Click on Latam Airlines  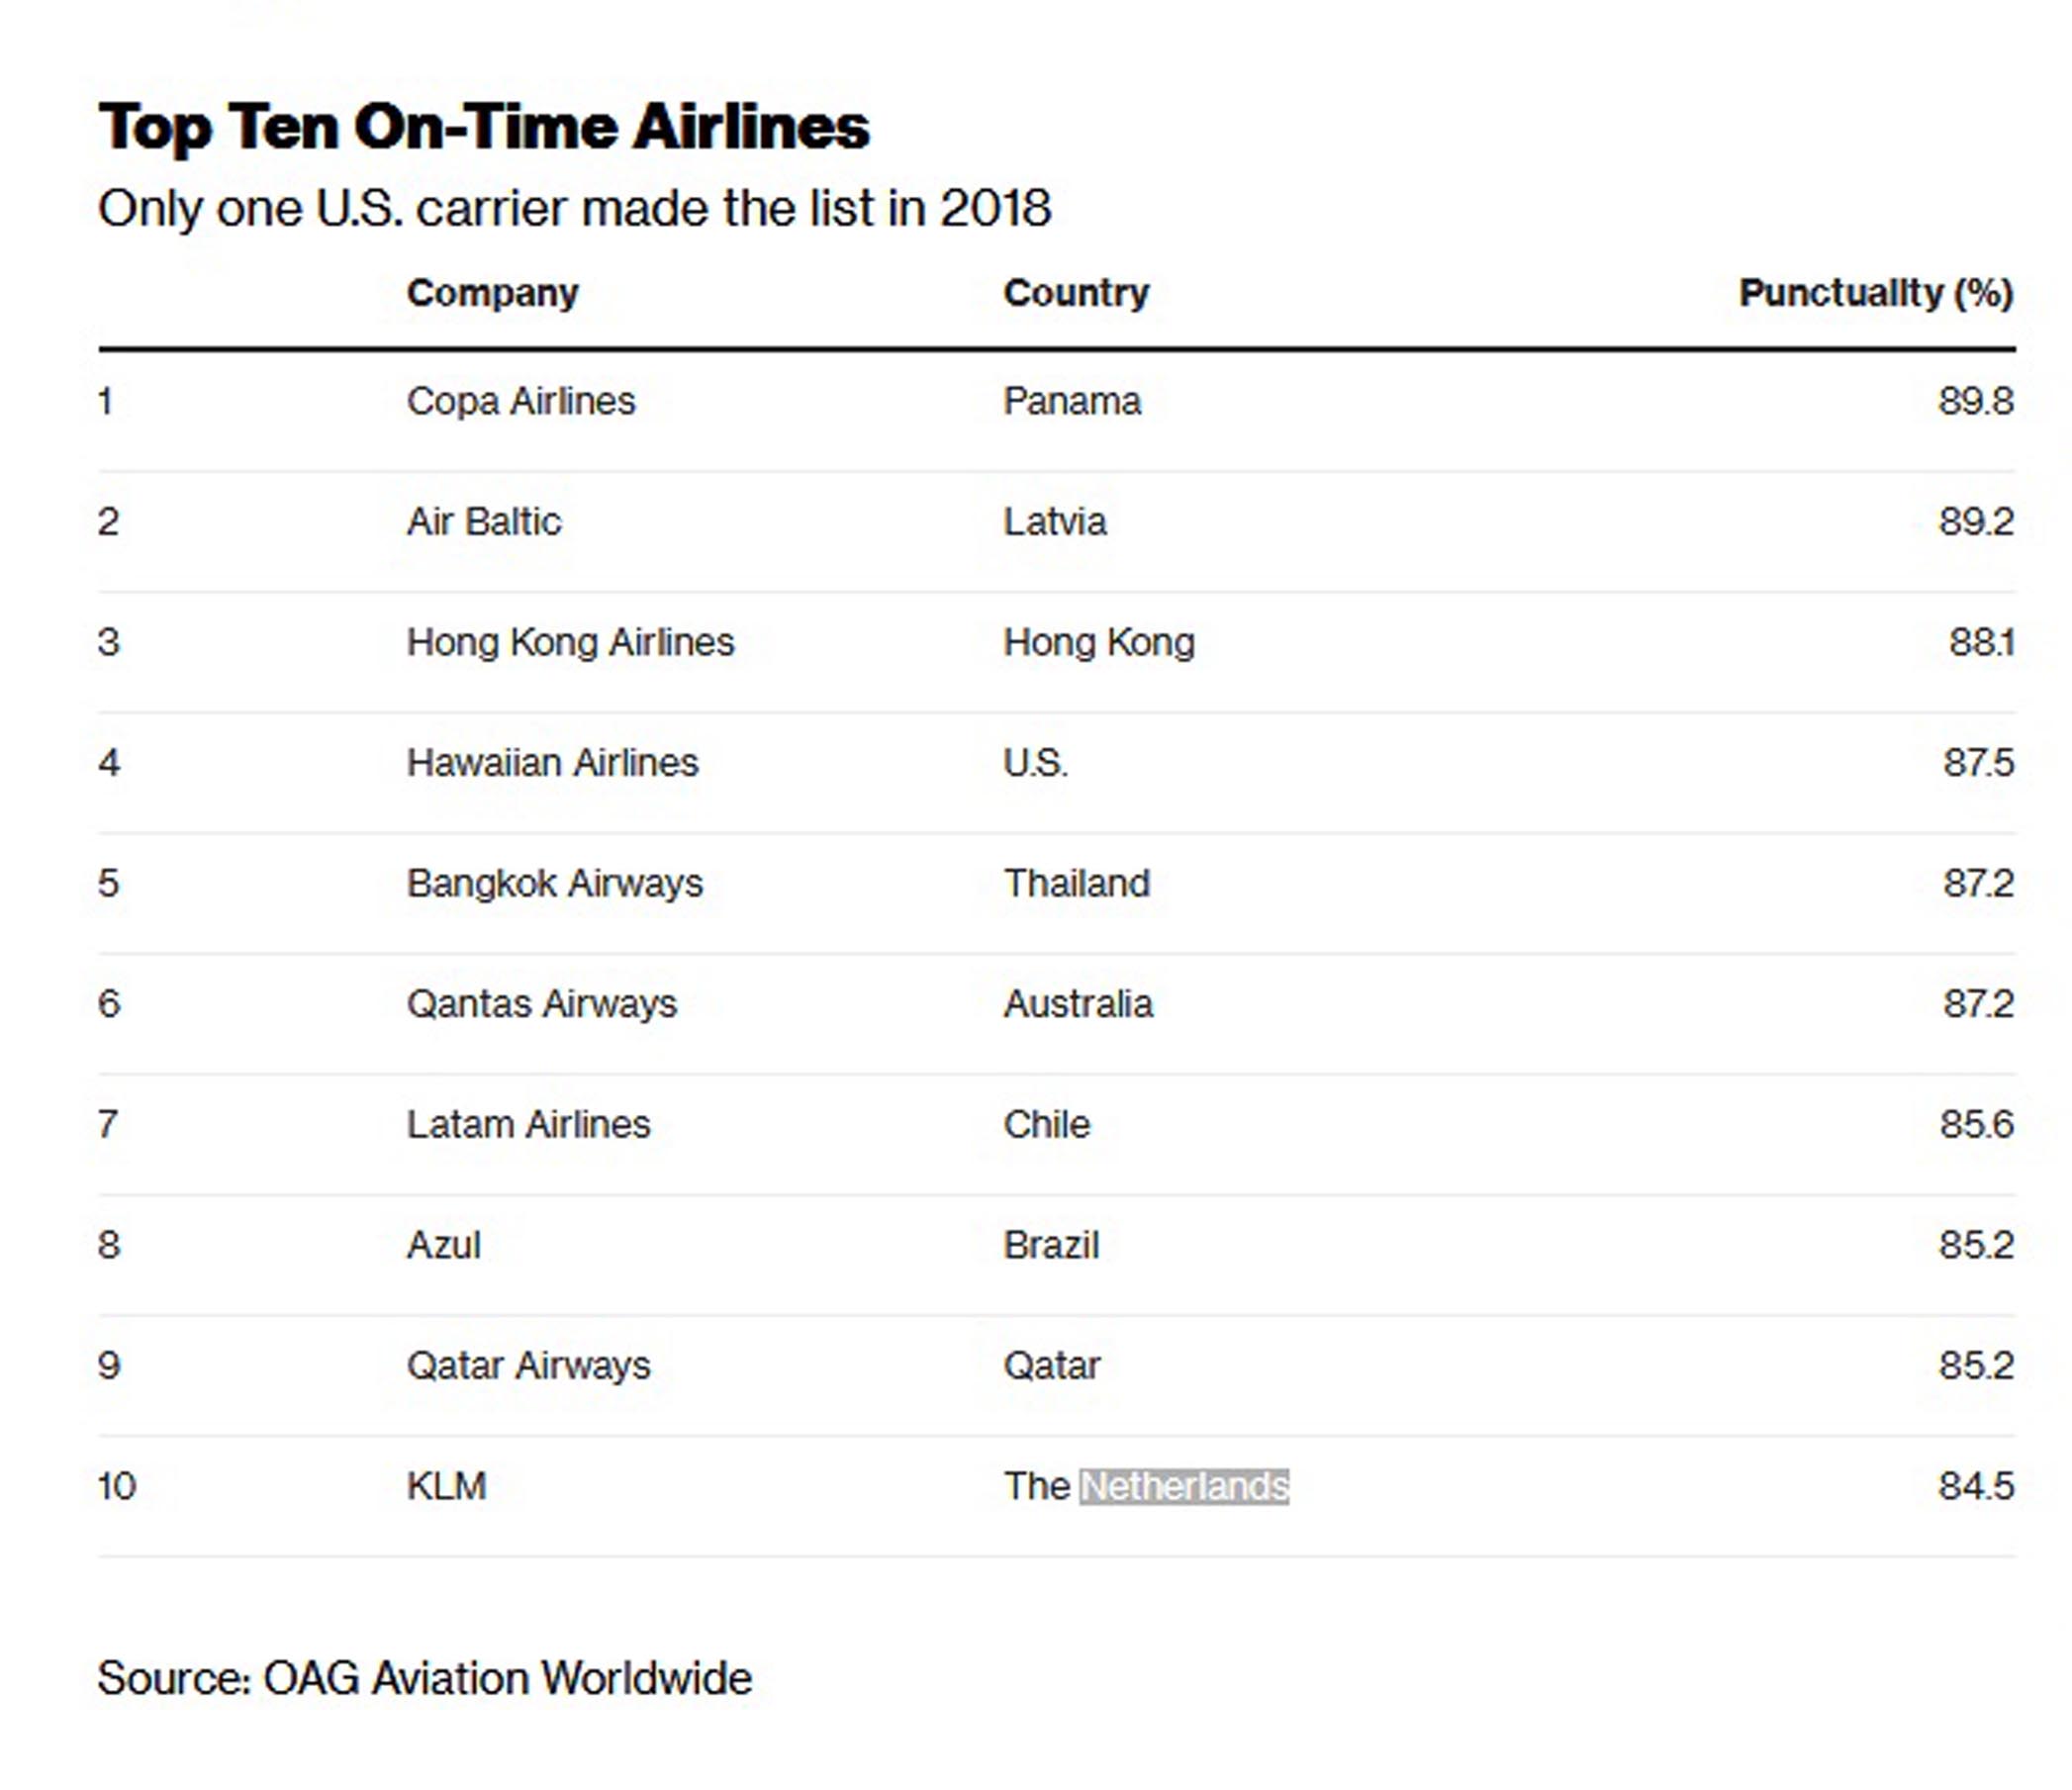pos(528,1125)
